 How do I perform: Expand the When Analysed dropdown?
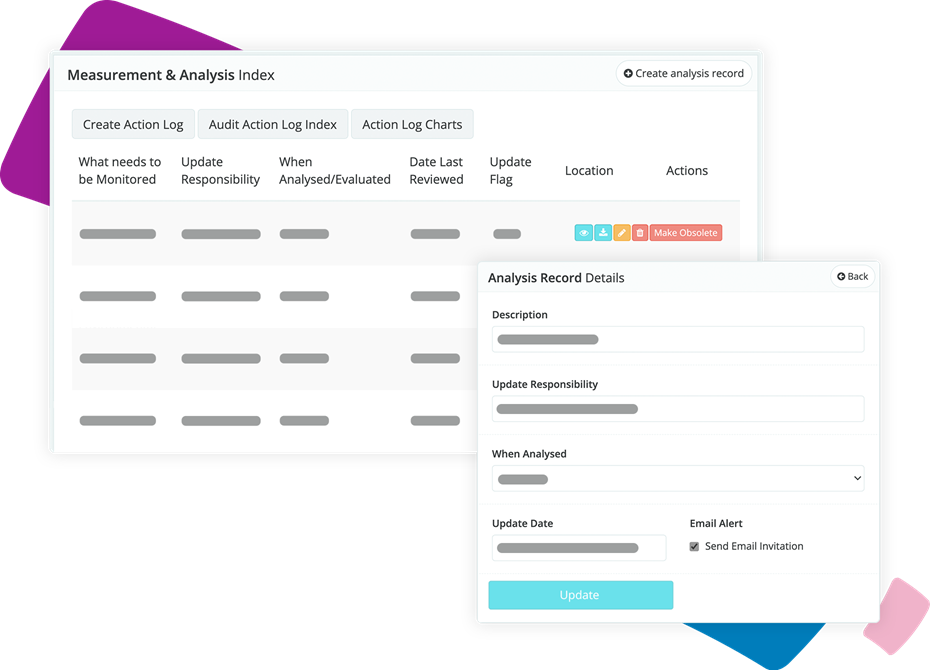click(x=678, y=478)
